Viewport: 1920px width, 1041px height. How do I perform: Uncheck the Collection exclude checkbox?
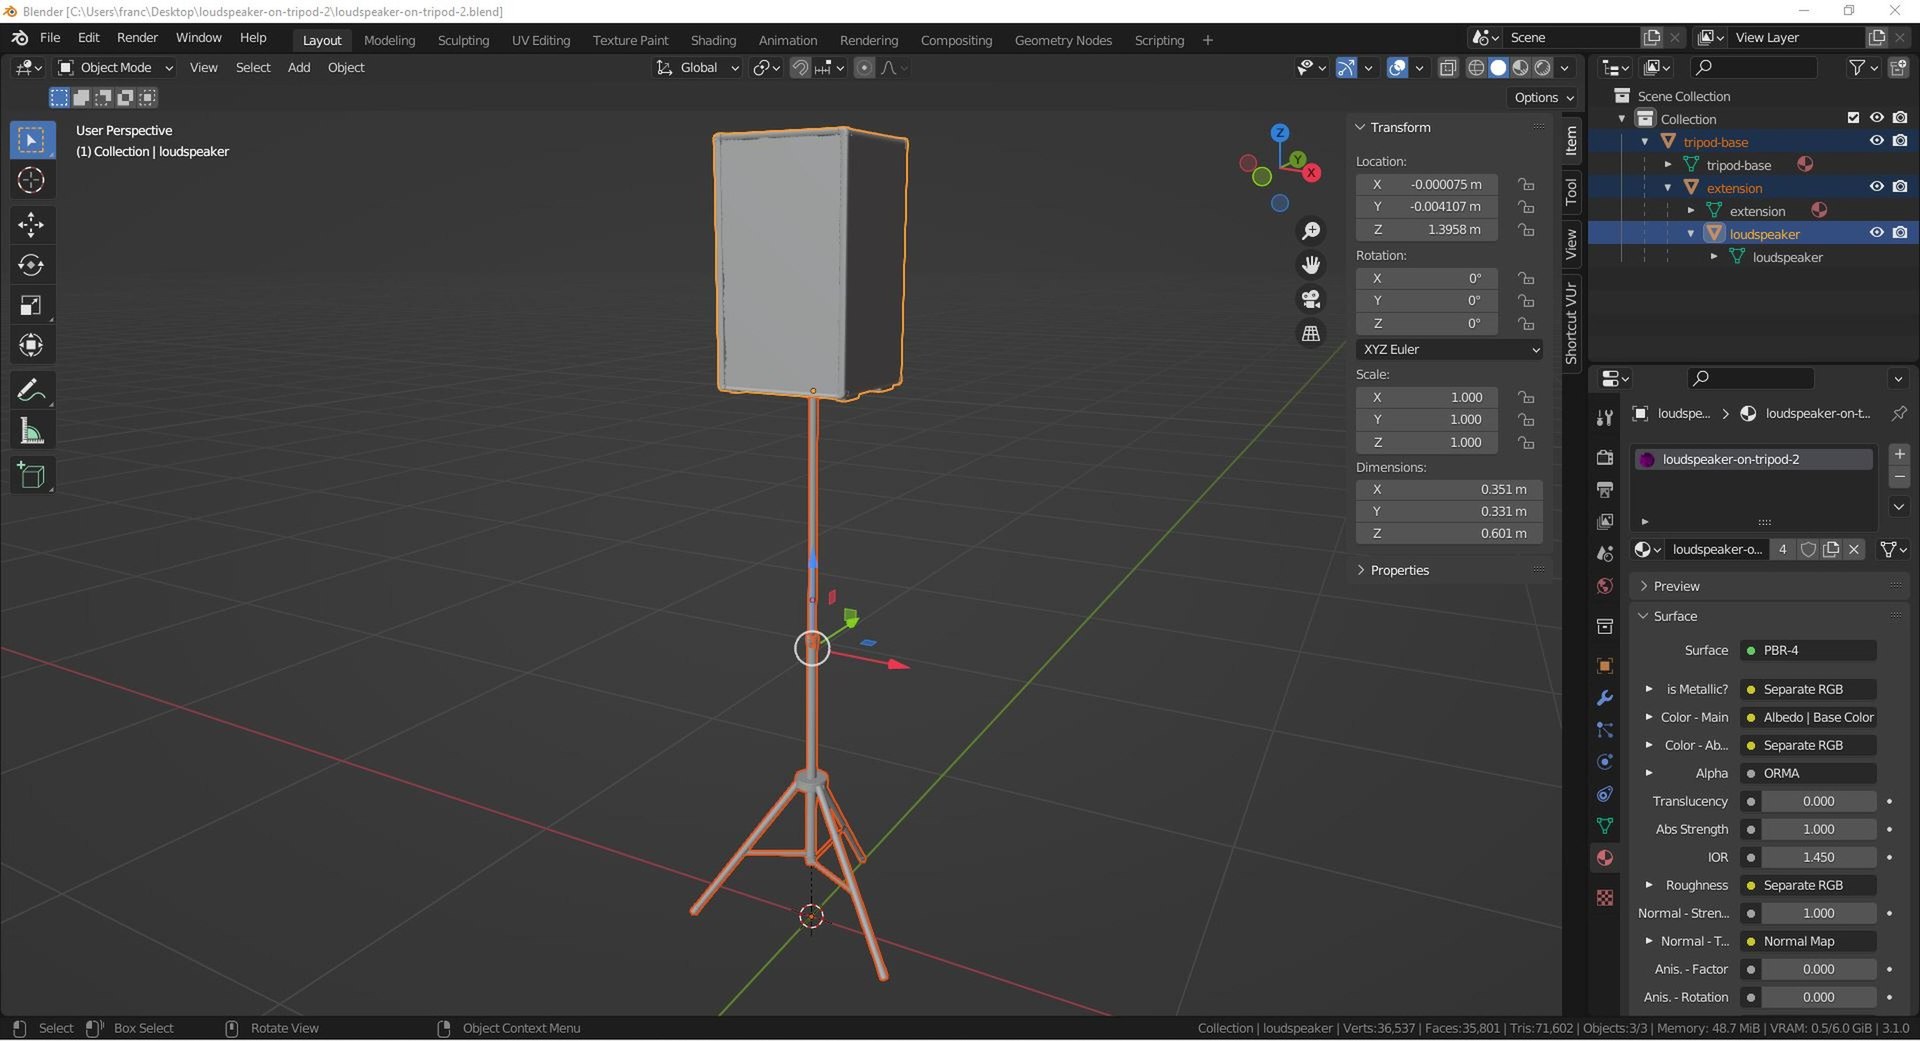[1853, 118]
